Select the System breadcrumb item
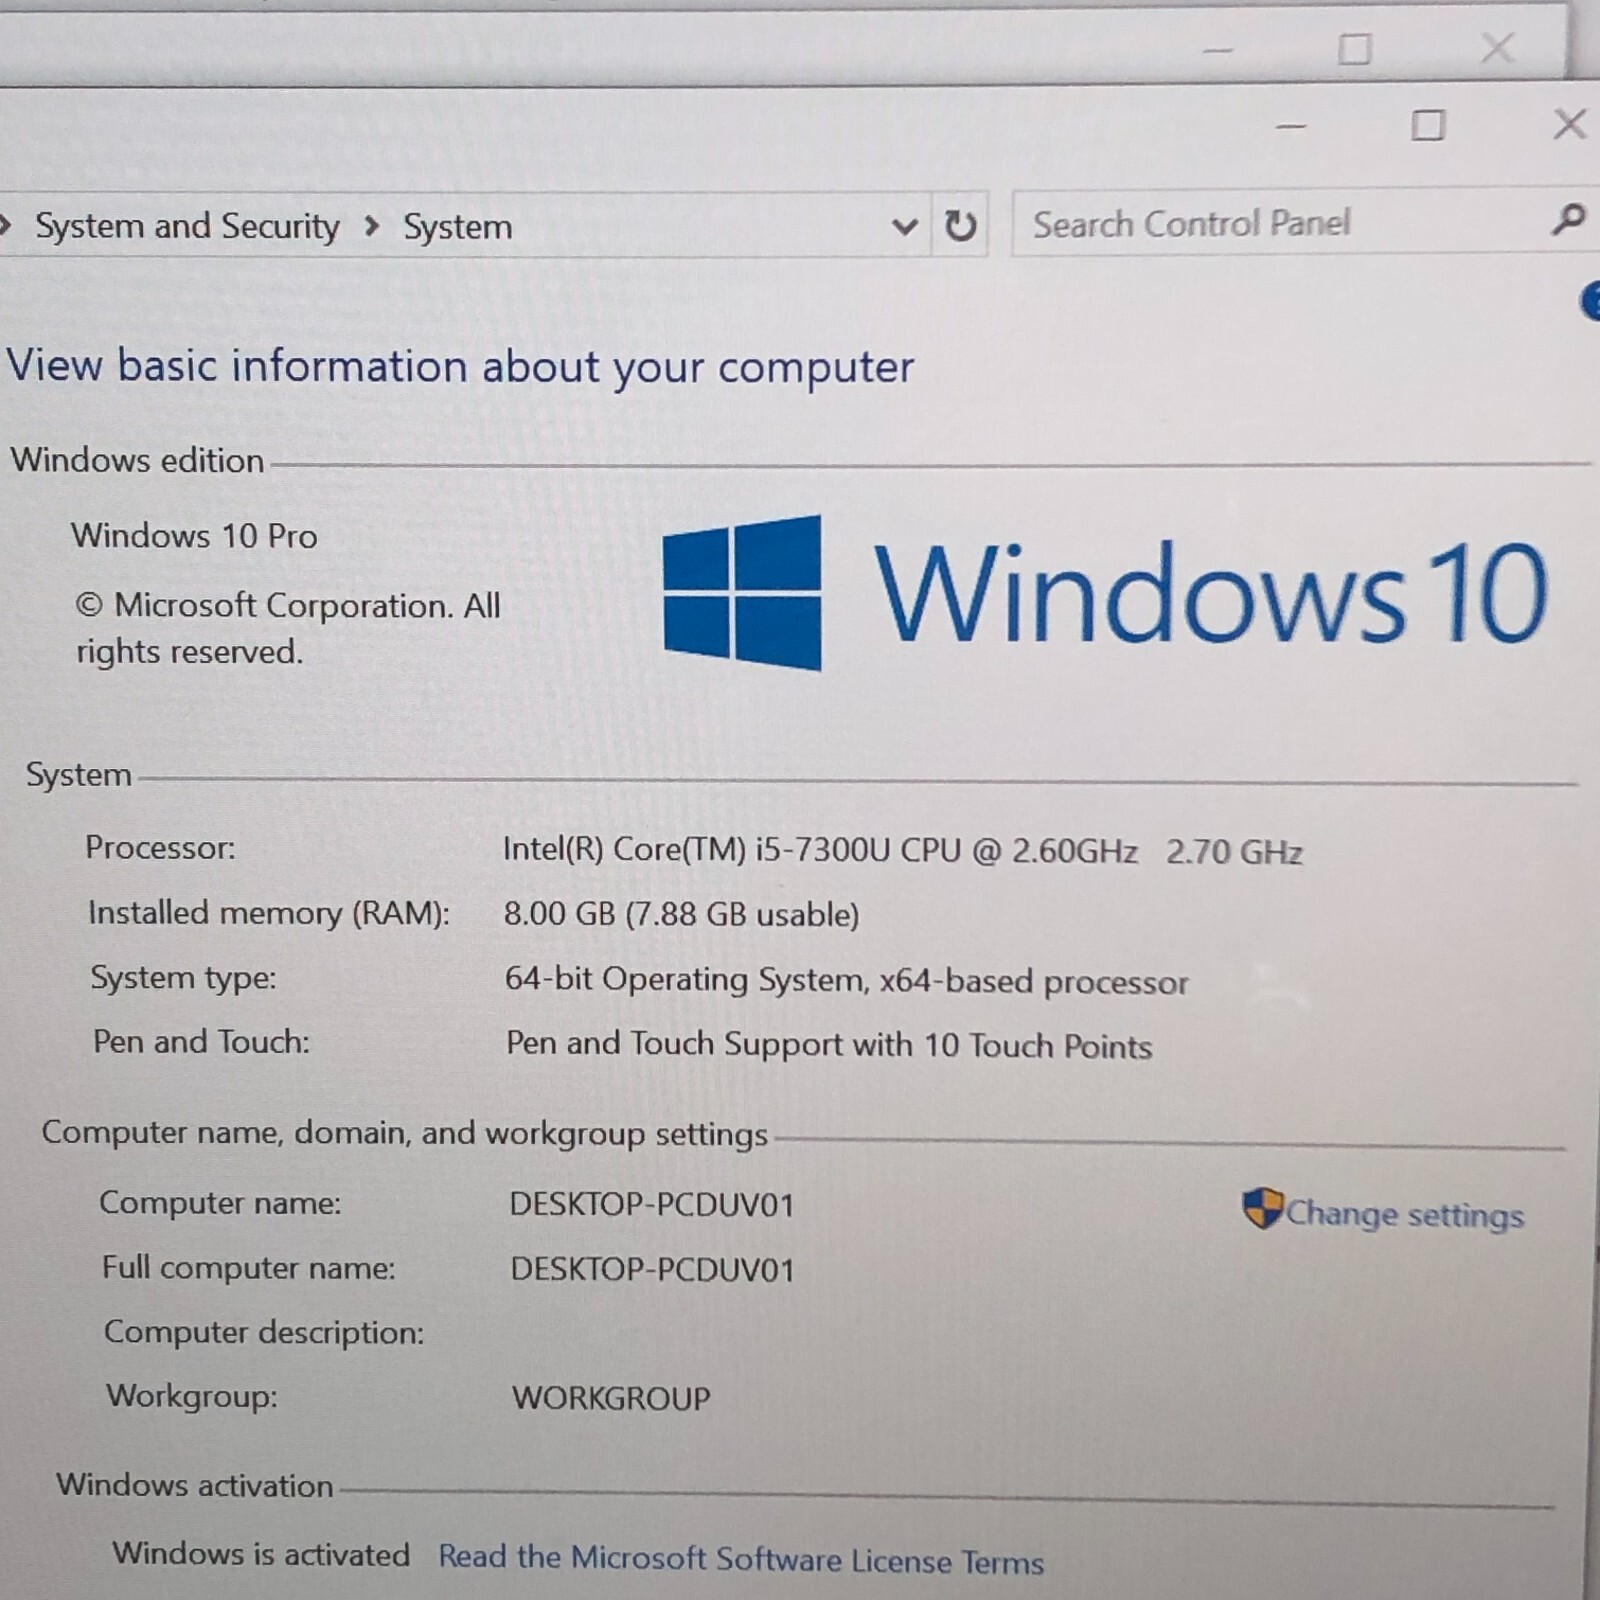This screenshot has width=1600, height=1600. (457, 227)
